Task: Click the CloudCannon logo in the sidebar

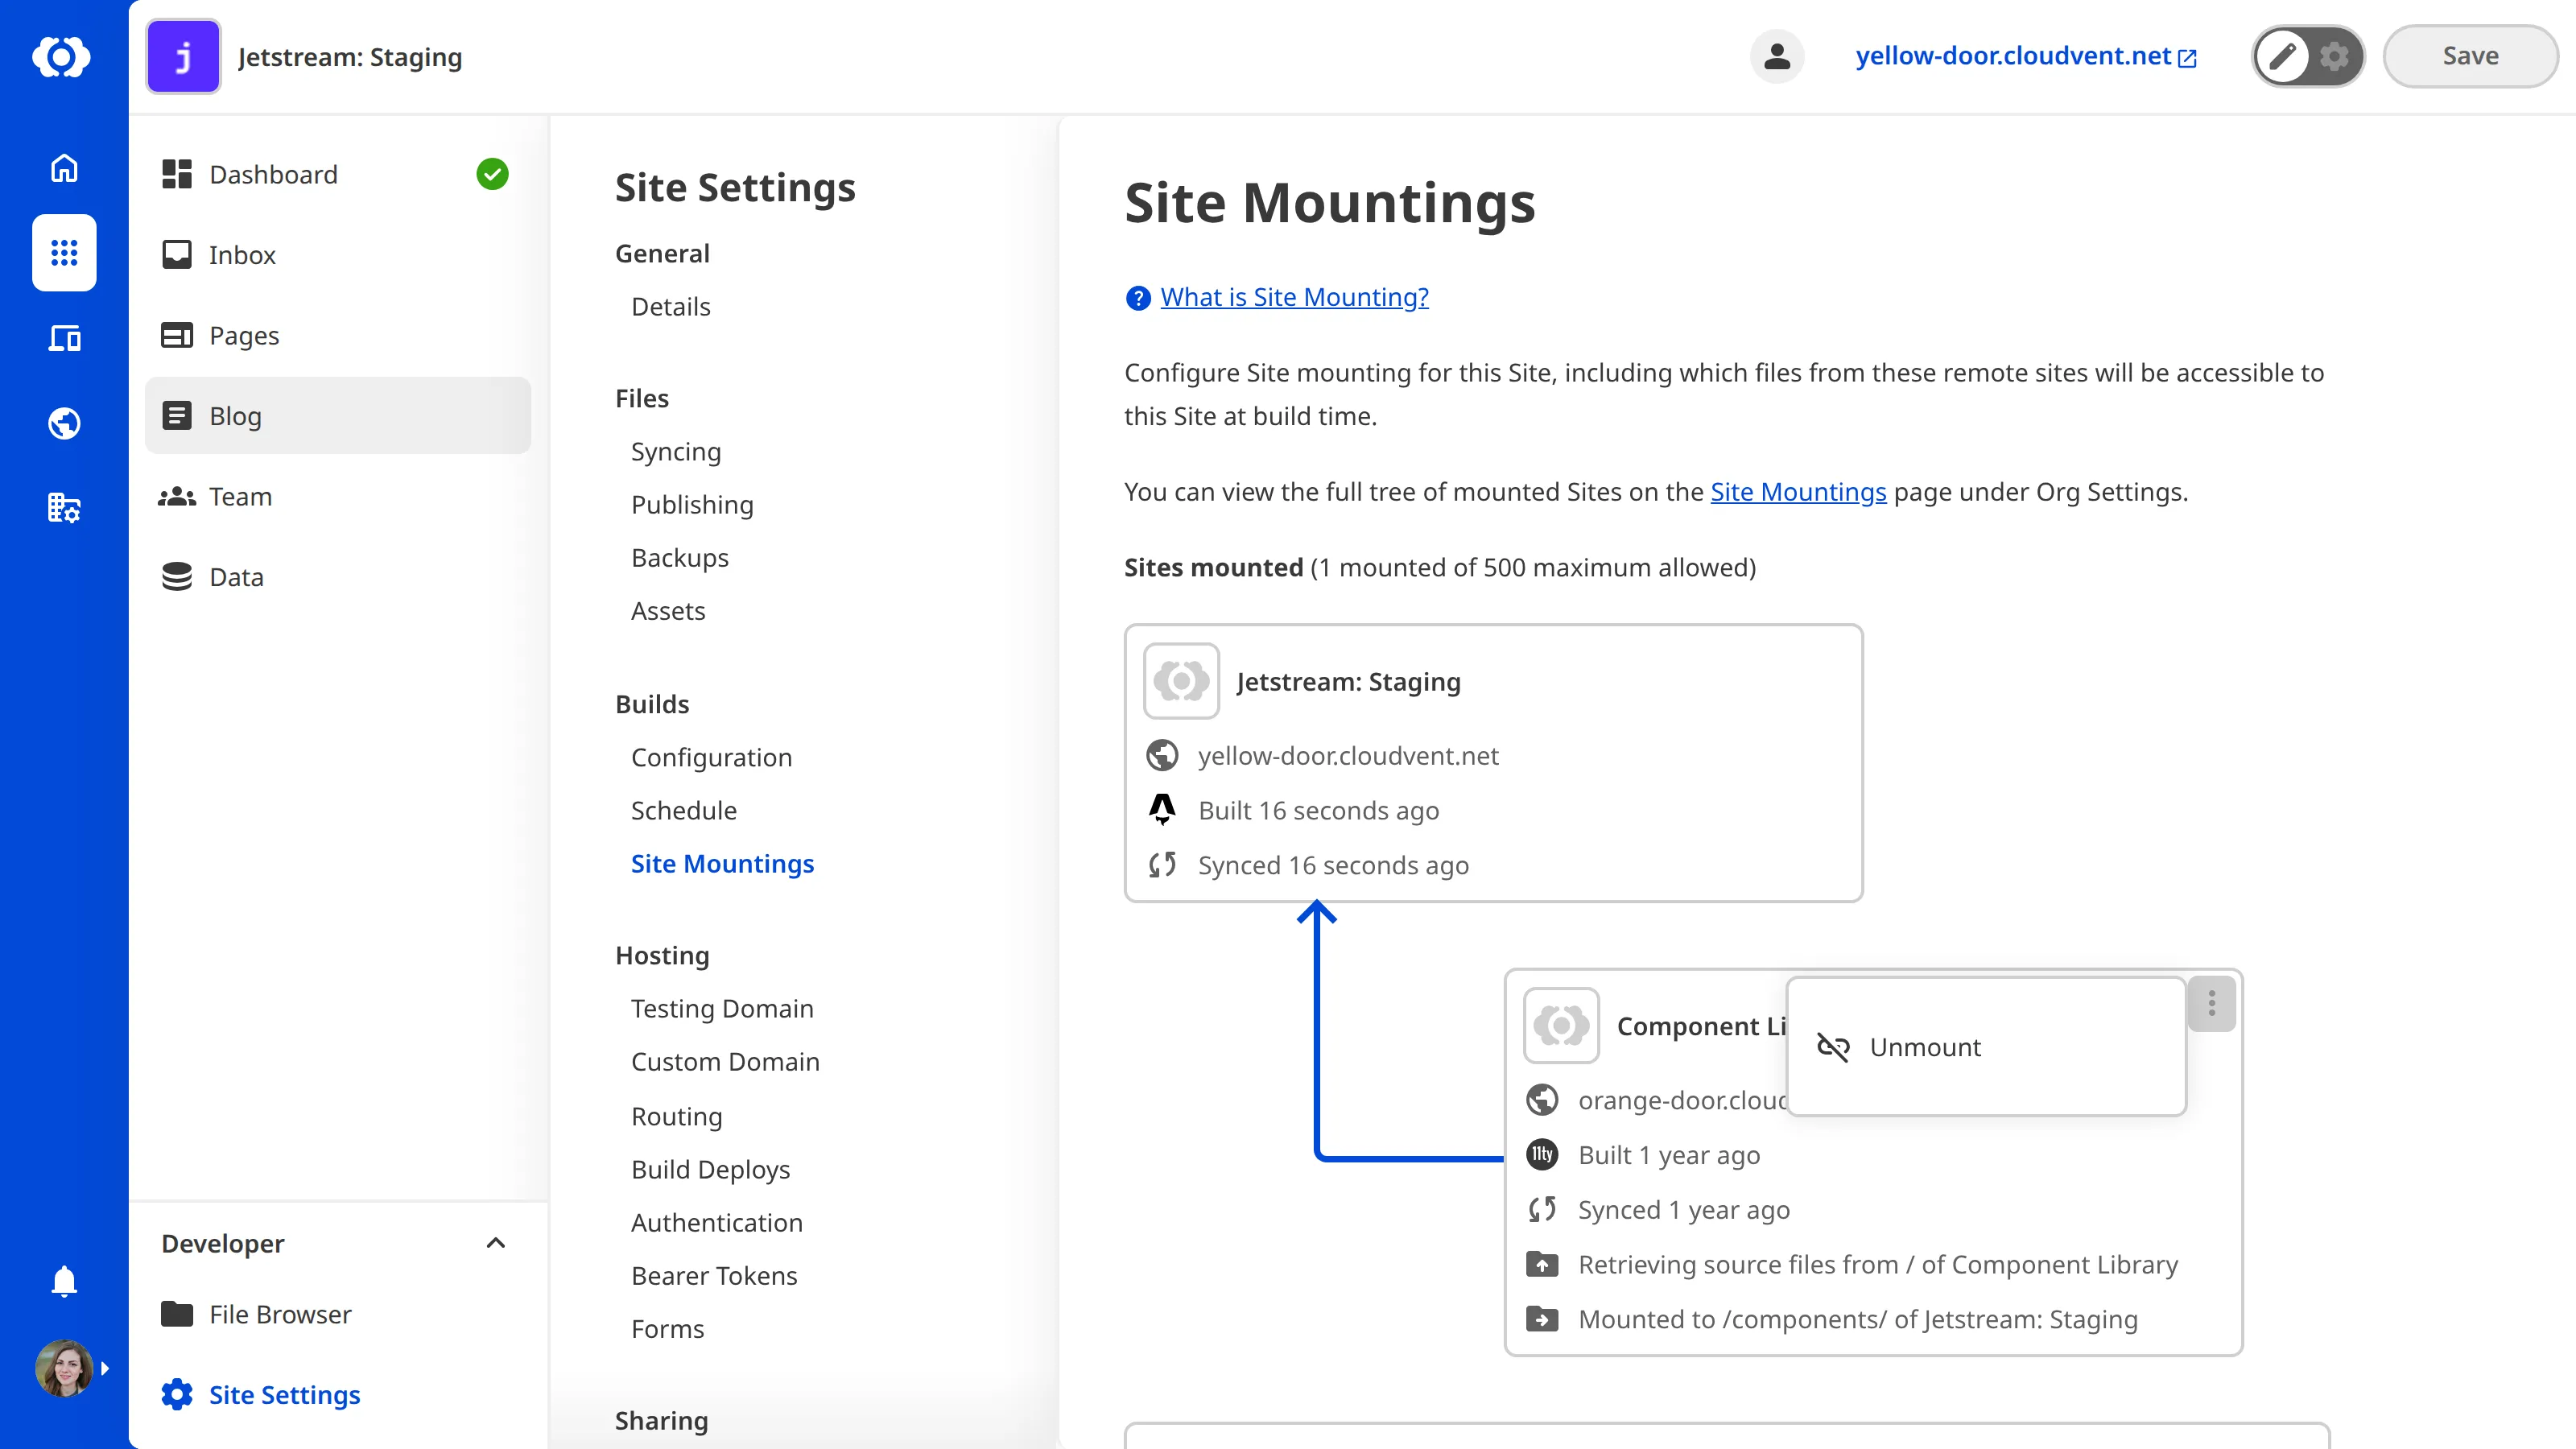Action: coord(63,57)
